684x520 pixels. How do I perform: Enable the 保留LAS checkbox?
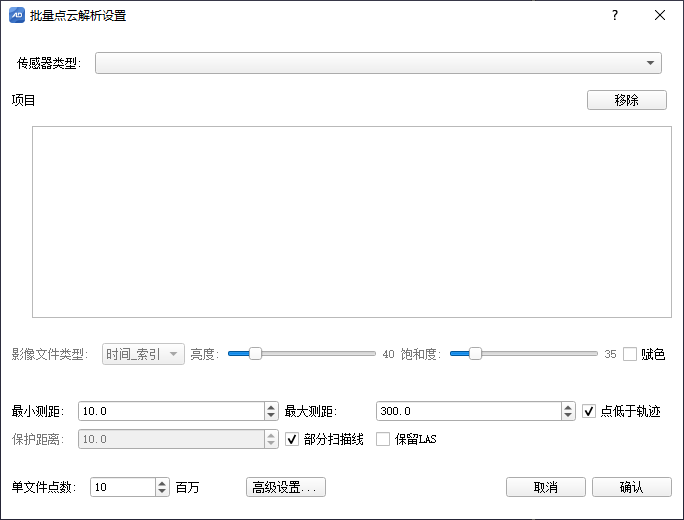[383, 439]
